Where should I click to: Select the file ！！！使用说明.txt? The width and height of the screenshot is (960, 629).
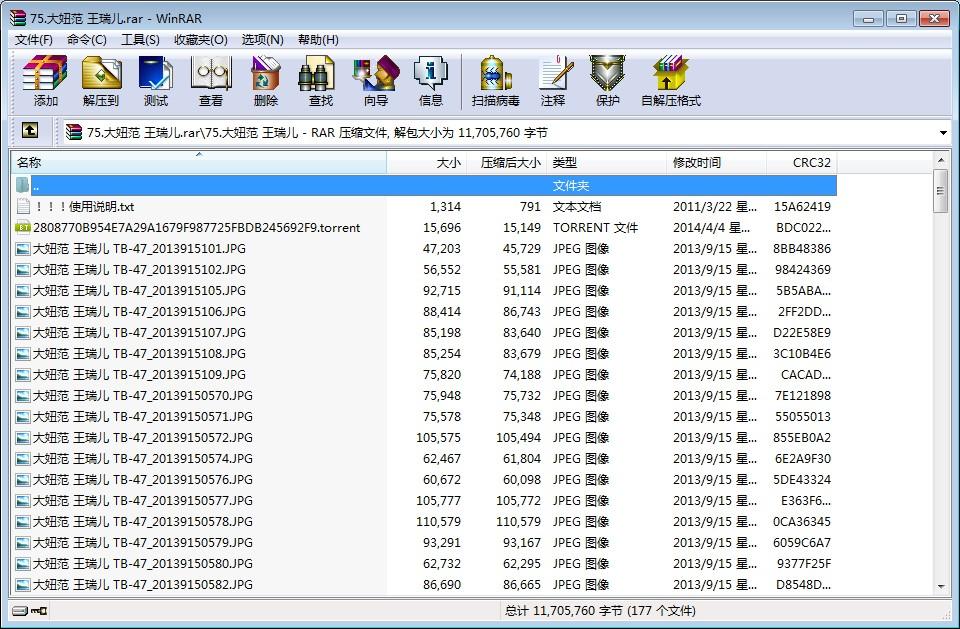[x=424, y=206]
